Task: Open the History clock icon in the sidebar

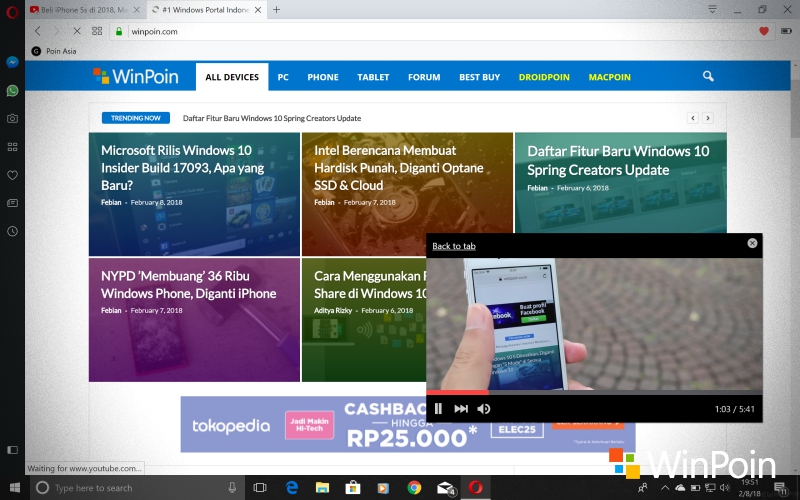Action: pos(12,231)
